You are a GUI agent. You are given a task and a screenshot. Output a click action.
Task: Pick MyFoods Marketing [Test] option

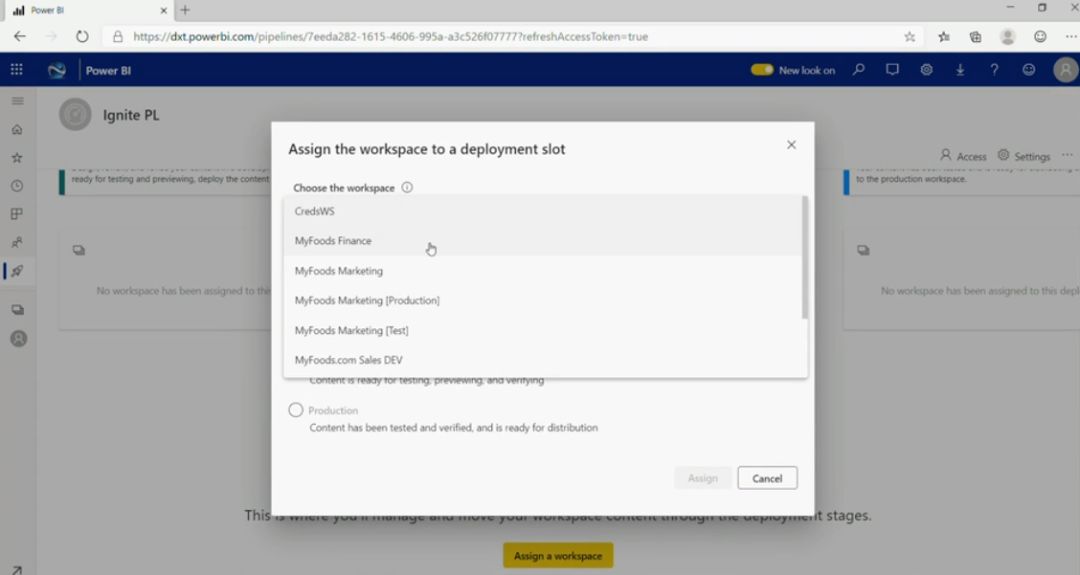(x=543, y=331)
